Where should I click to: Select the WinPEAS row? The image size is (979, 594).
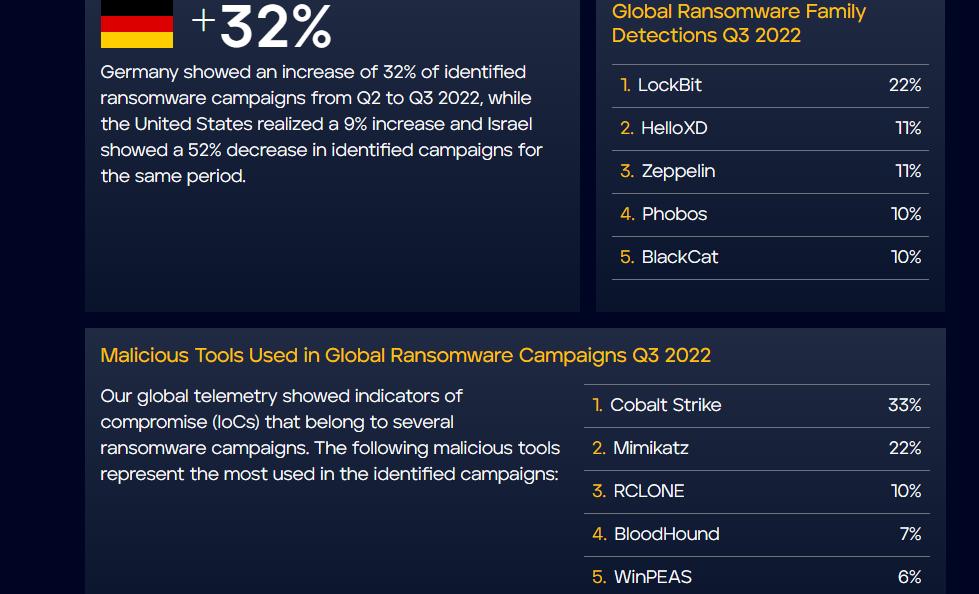[757, 577]
